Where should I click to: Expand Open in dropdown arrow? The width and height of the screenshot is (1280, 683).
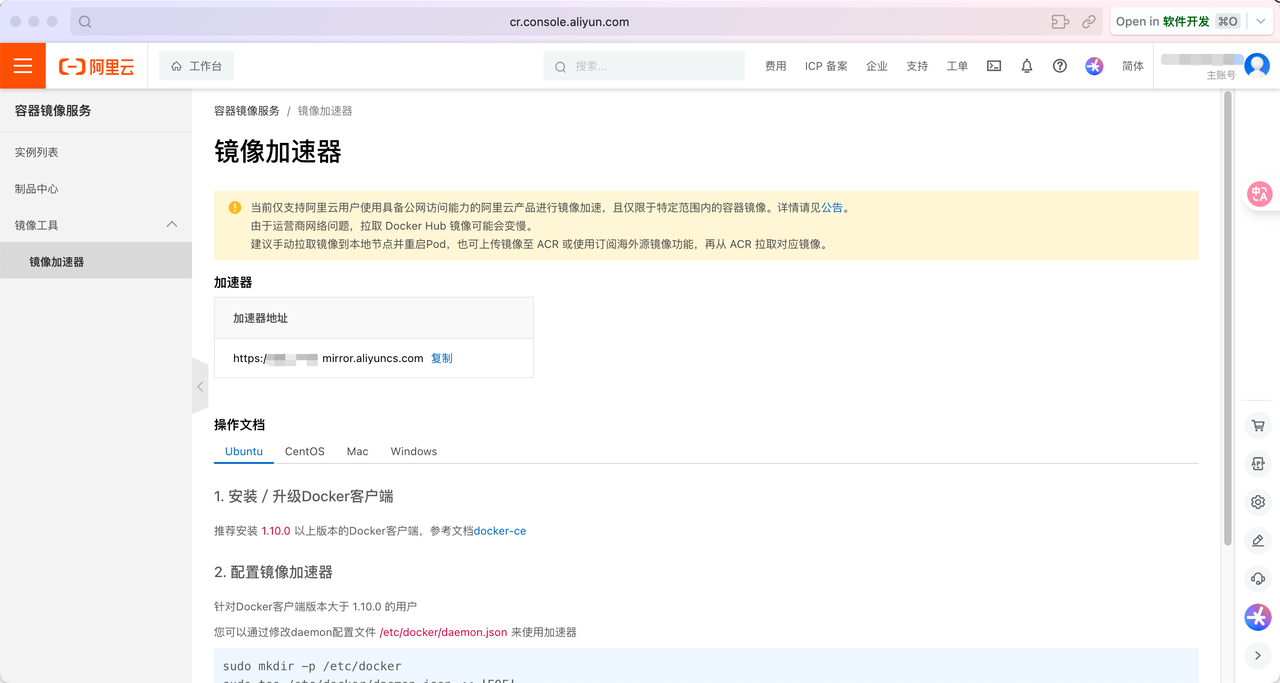click(x=1261, y=21)
